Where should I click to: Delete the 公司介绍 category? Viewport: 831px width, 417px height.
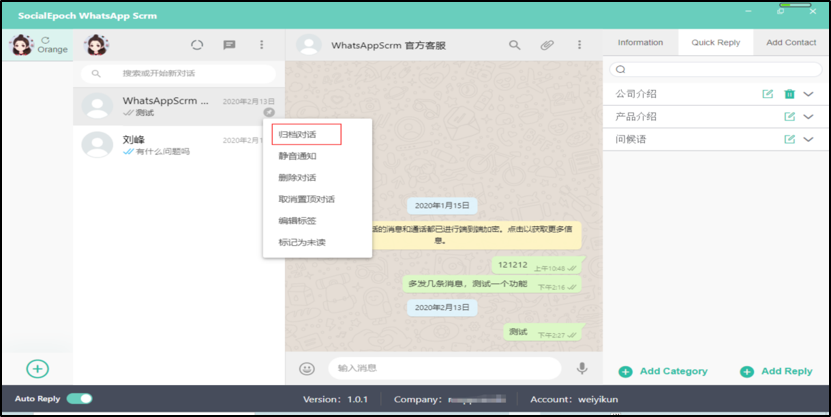pyautogui.click(x=790, y=94)
